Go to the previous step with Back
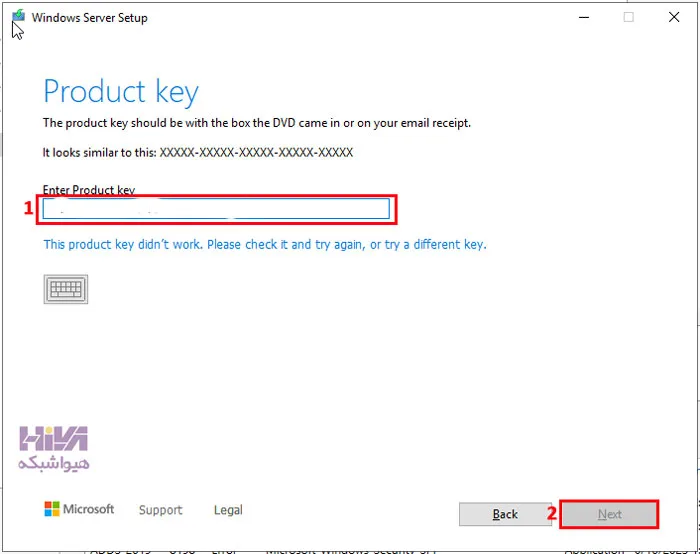 pyautogui.click(x=505, y=514)
